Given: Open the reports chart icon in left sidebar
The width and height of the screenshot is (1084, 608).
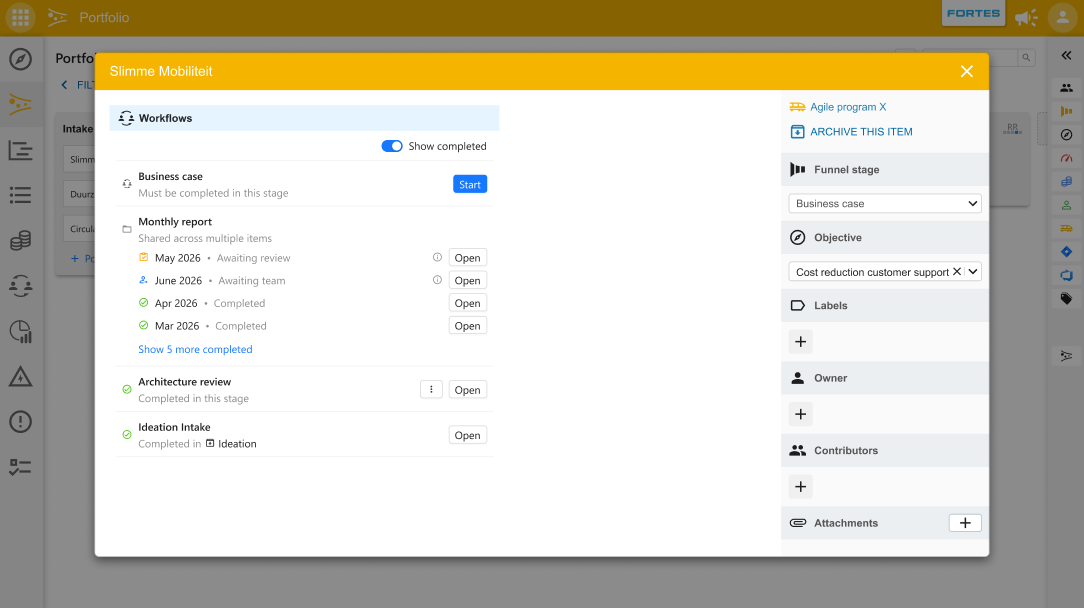Looking at the screenshot, I should point(21,331).
